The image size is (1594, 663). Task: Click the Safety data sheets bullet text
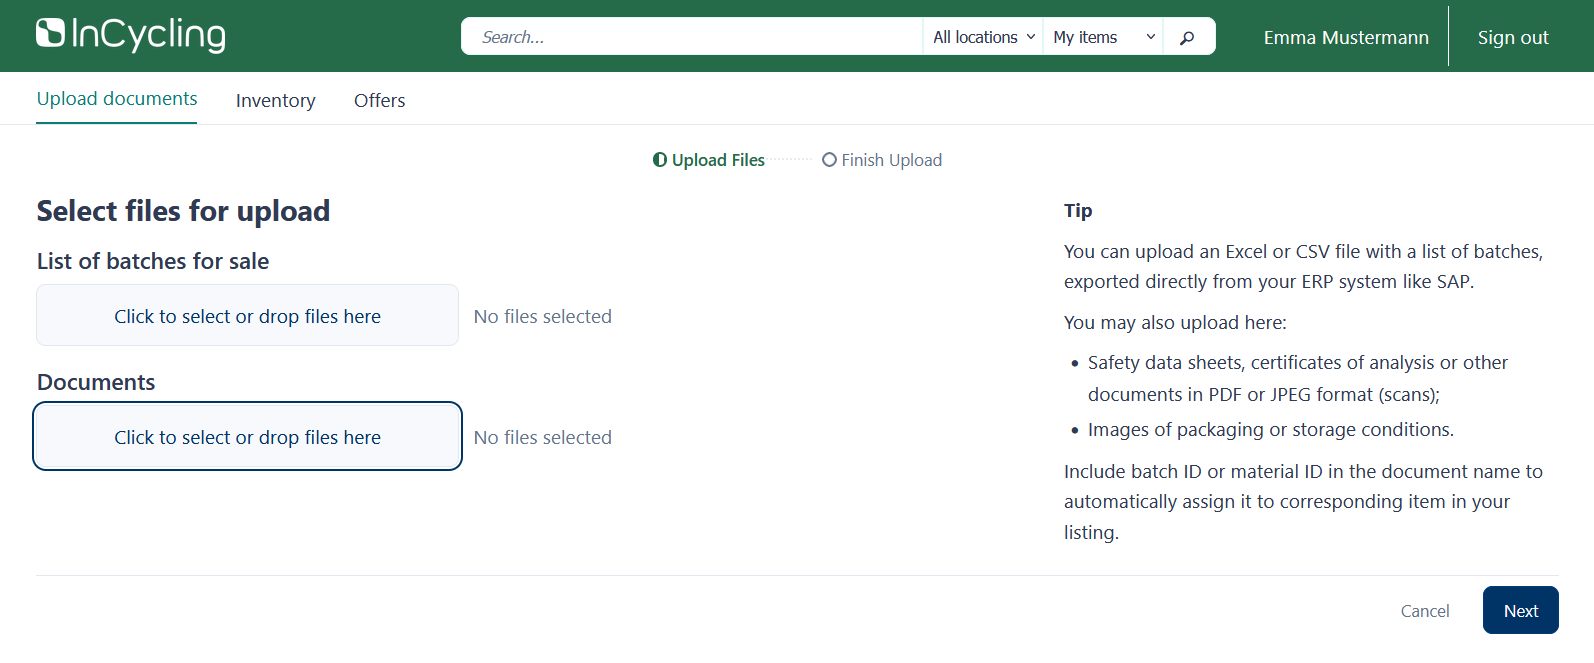click(x=1298, y=378)
